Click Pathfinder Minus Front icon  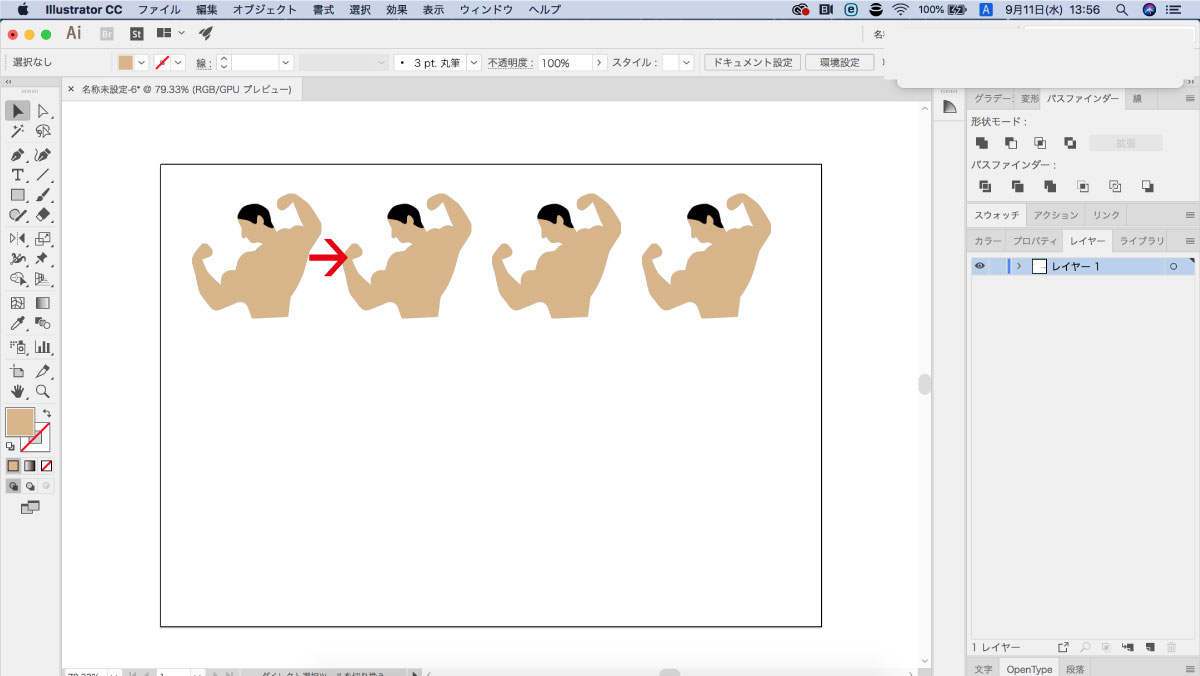click(x=1011, y=143)
